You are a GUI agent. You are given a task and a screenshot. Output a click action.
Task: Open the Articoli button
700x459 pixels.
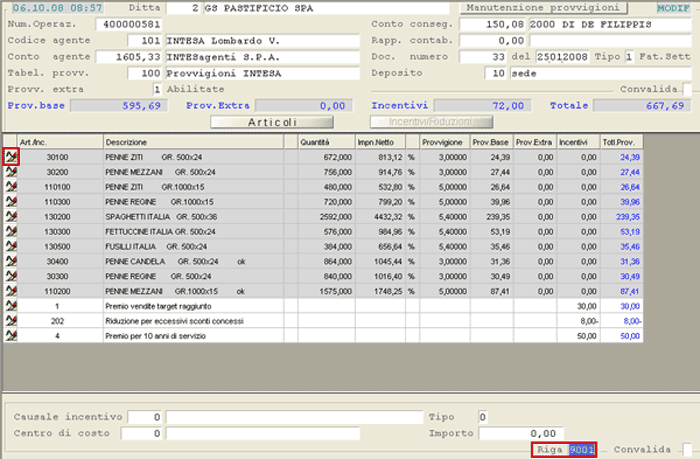pyautogui.click(x=272, y=122)
